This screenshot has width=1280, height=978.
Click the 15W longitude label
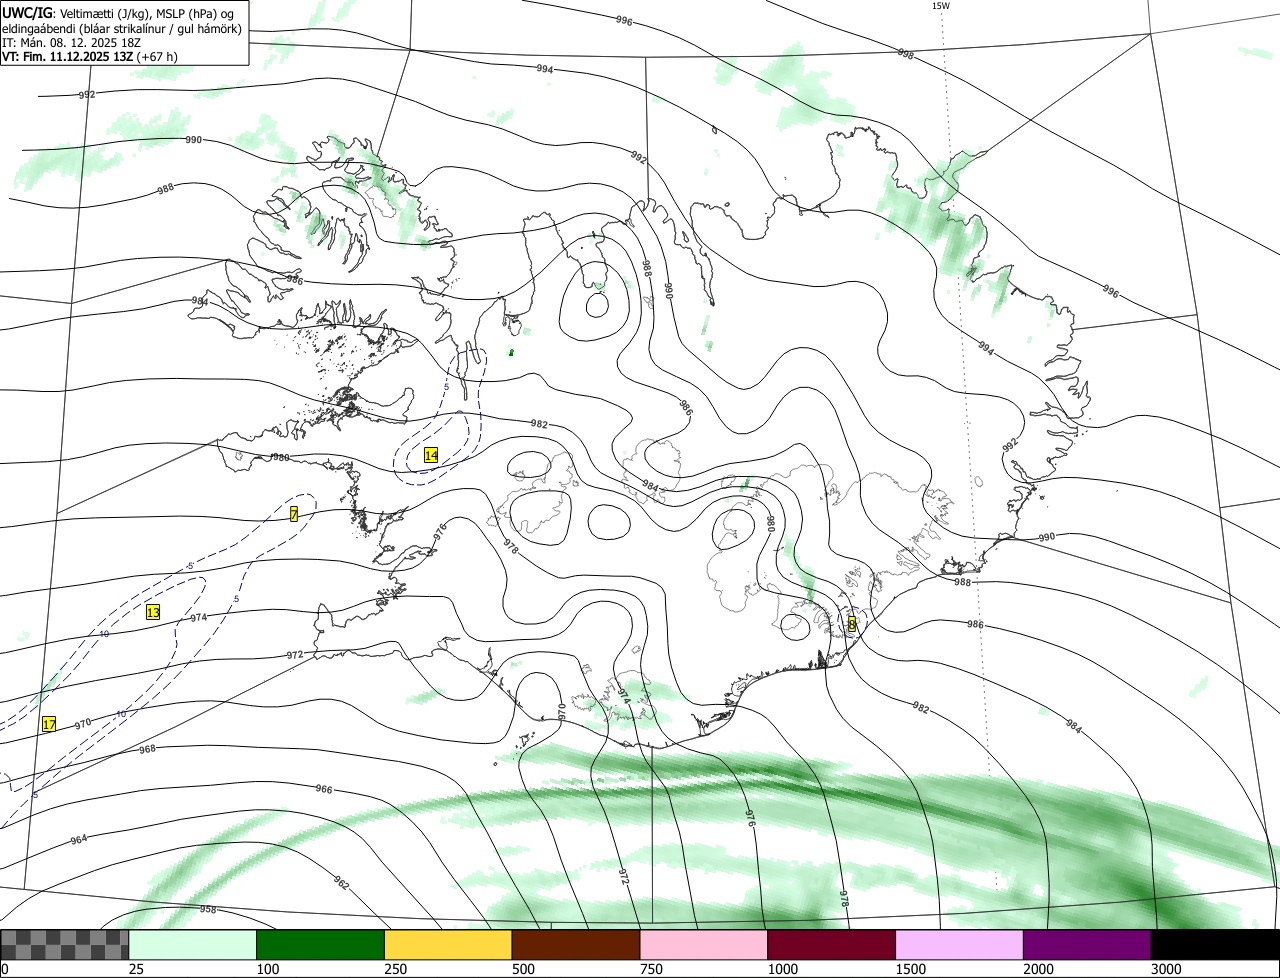click(941, 5)
